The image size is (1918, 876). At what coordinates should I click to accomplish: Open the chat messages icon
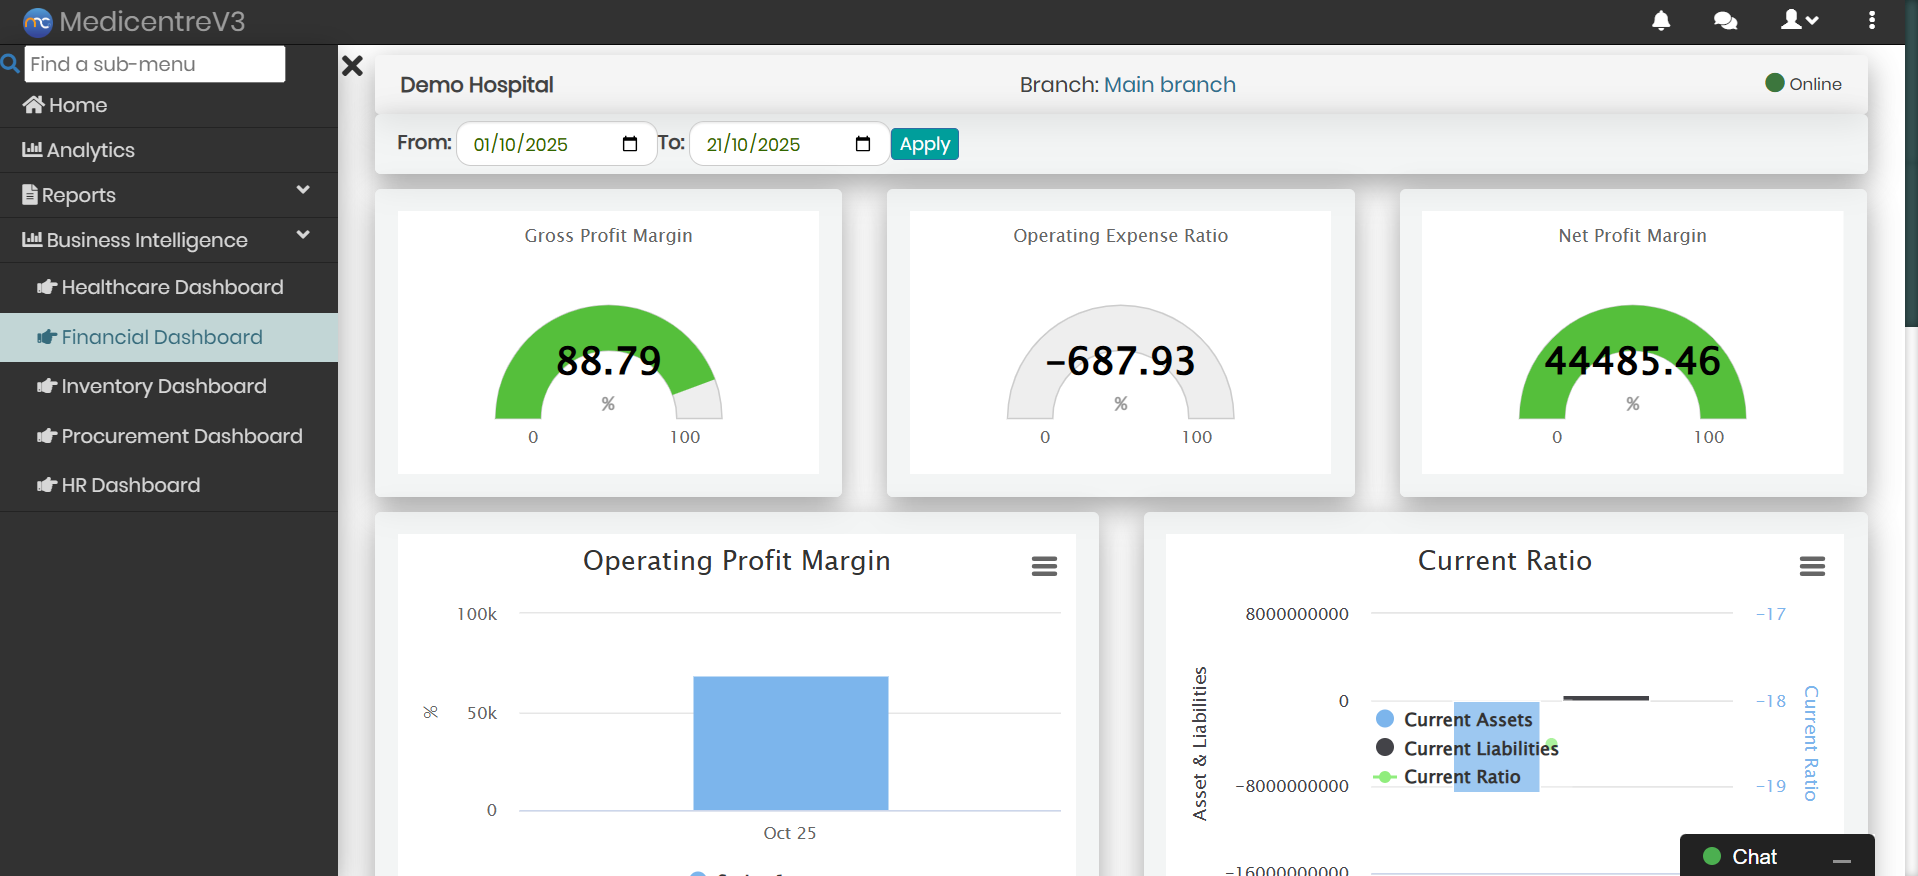(1725, 21)
